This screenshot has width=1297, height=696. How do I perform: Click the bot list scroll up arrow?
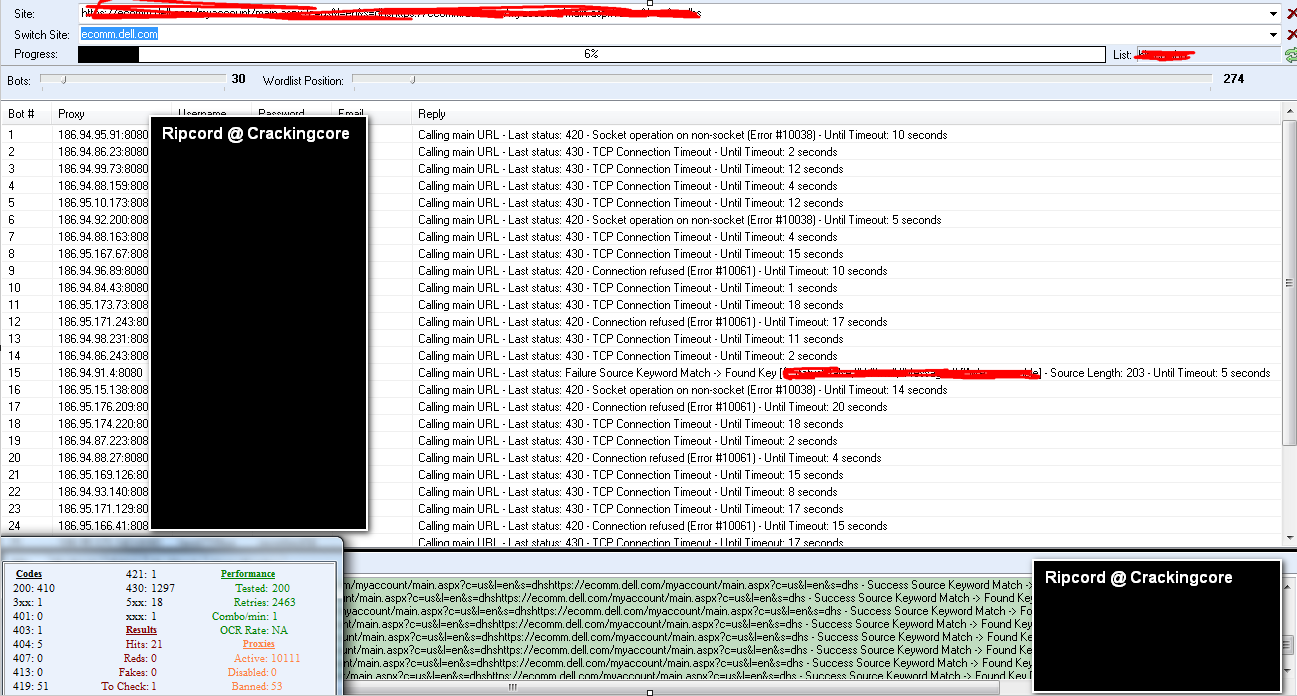coord(1289,110)
